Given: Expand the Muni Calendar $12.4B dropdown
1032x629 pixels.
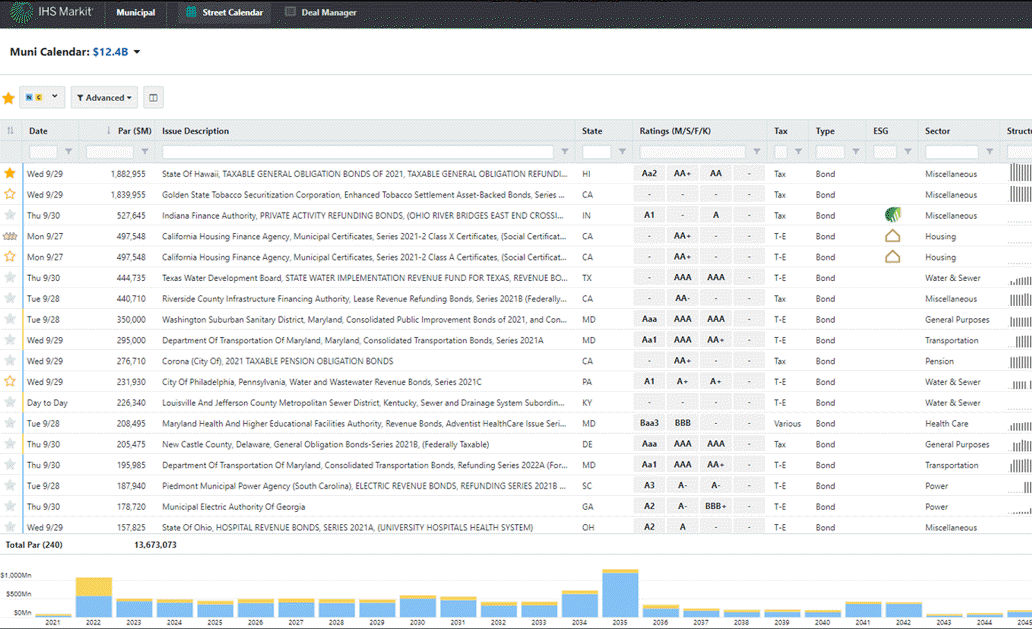Looking at the screenshot, I should pyautogui.click(x=137, y=52).
